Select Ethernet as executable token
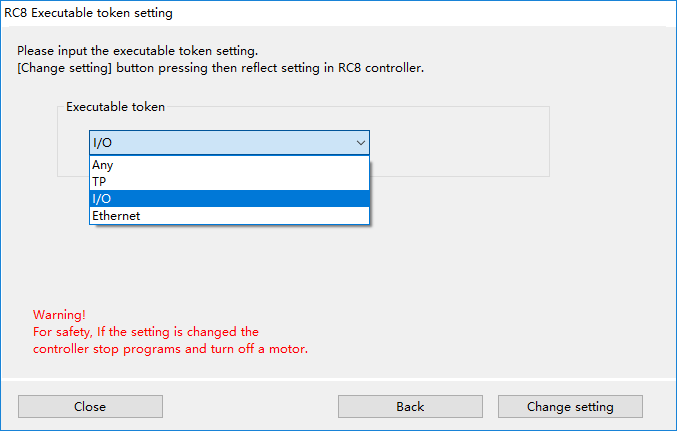Image resolution: width=677 pixels, height=431 pixels. coord(229,216)
